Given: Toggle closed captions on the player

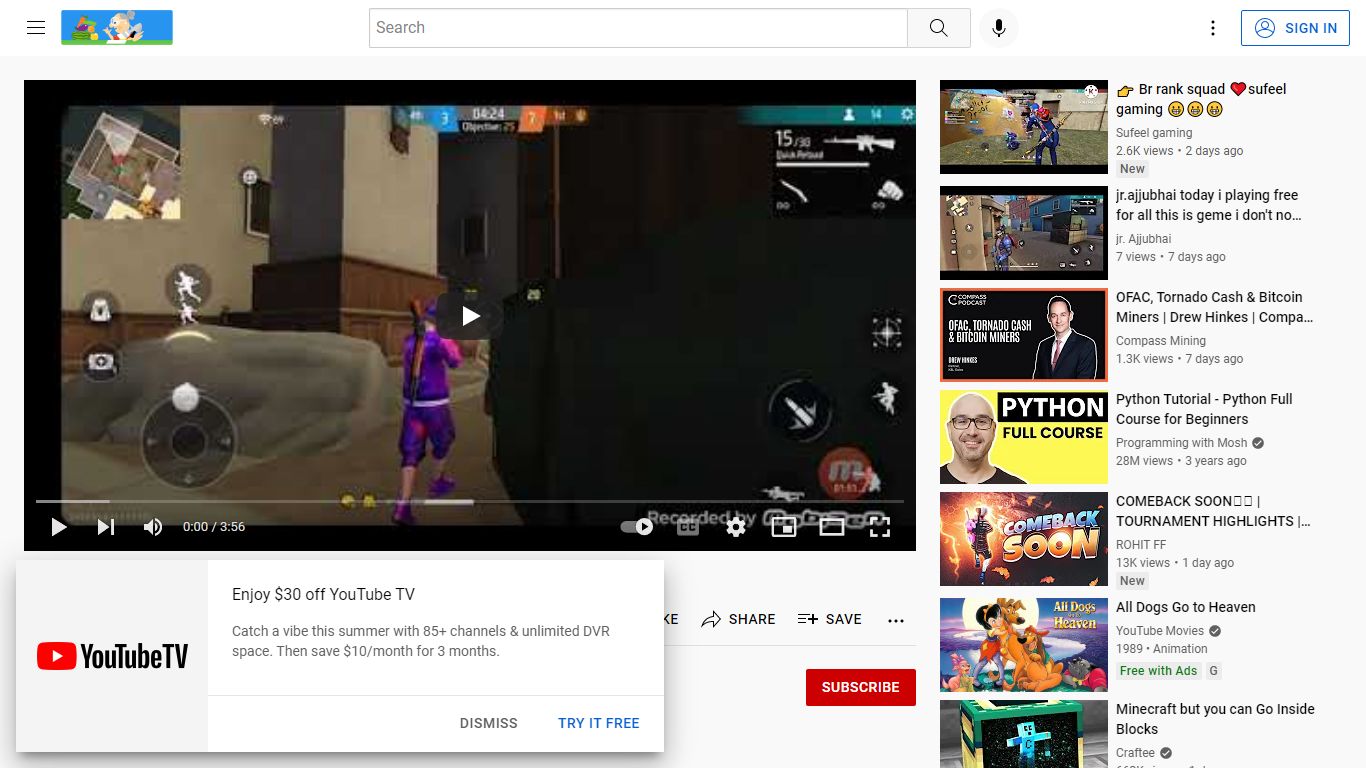Looking at the screenshot, I should tap(688, 527).
